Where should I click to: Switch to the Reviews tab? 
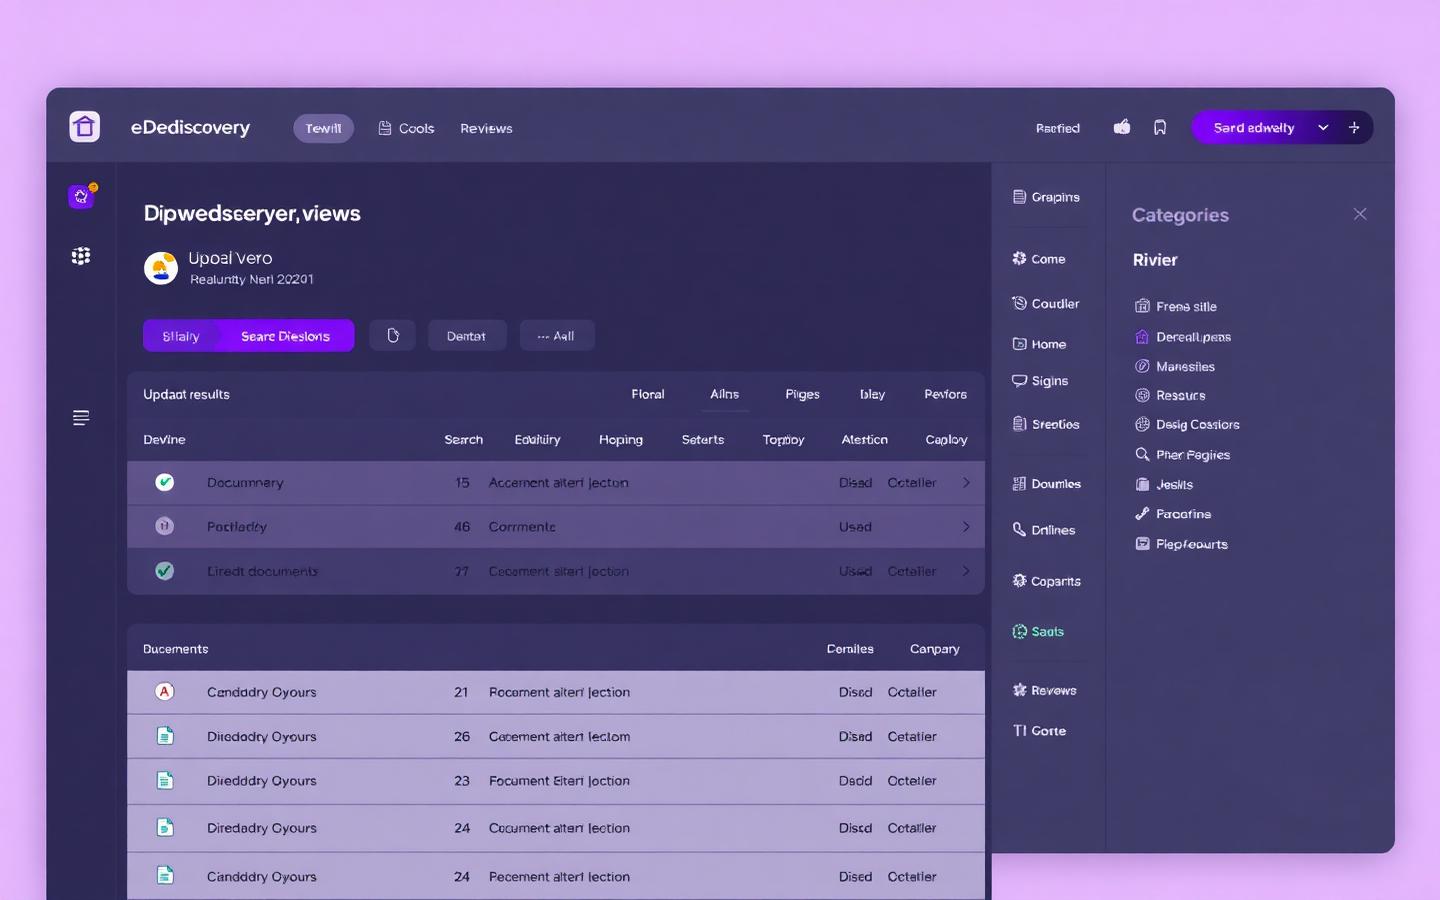486,128
